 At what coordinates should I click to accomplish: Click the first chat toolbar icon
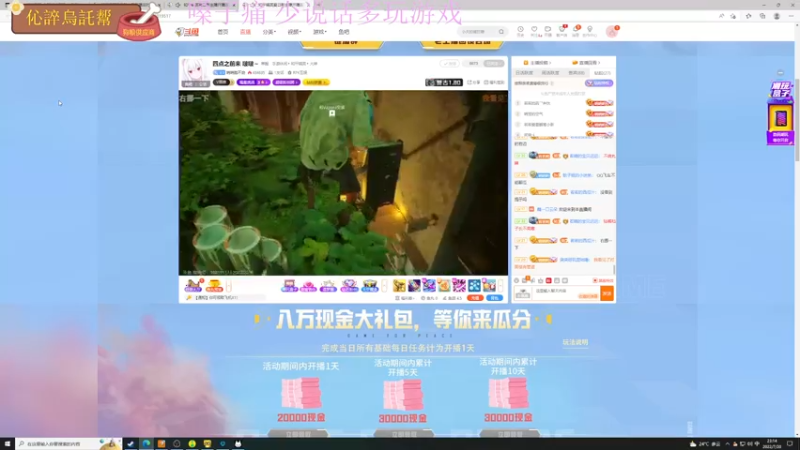pyautogui.click(x=516, y=281)
